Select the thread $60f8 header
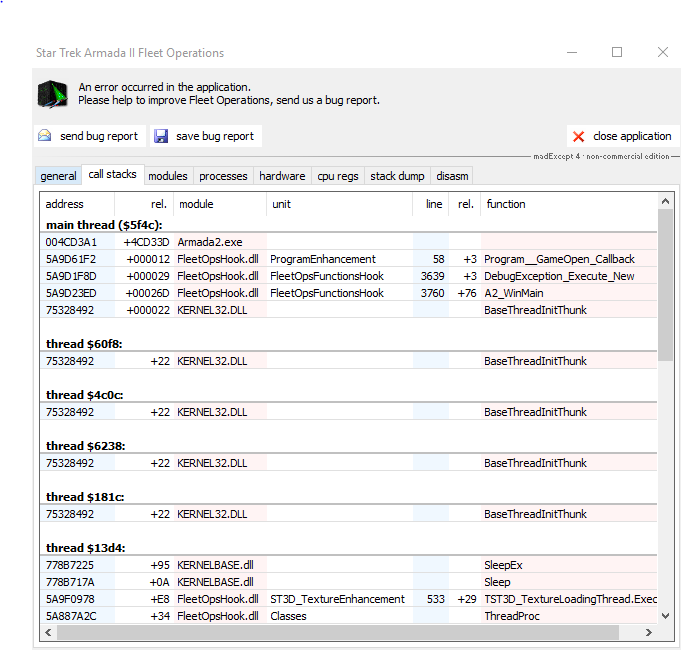681x650 pixels. [x=84, y=344]
